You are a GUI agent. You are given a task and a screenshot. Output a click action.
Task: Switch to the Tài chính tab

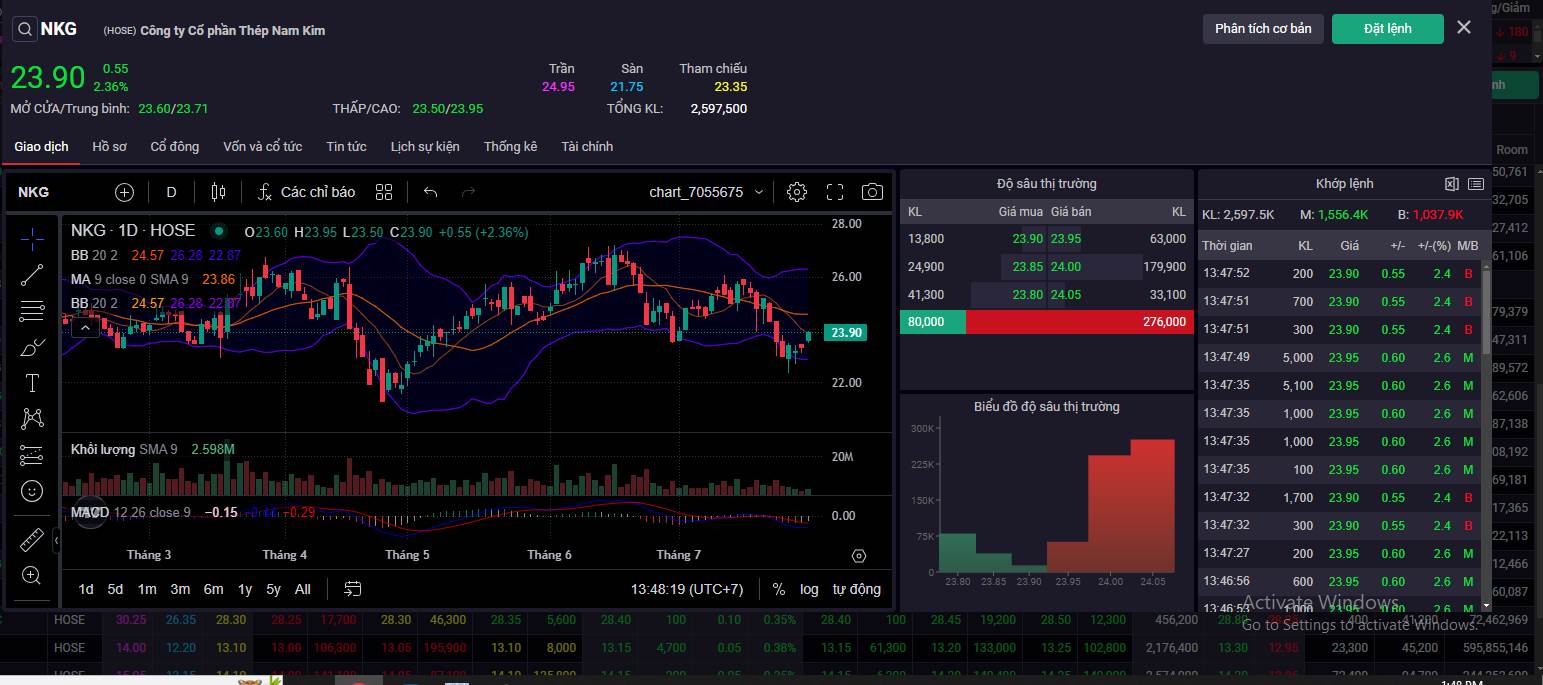pyautogui.click(x=587, y=147)
